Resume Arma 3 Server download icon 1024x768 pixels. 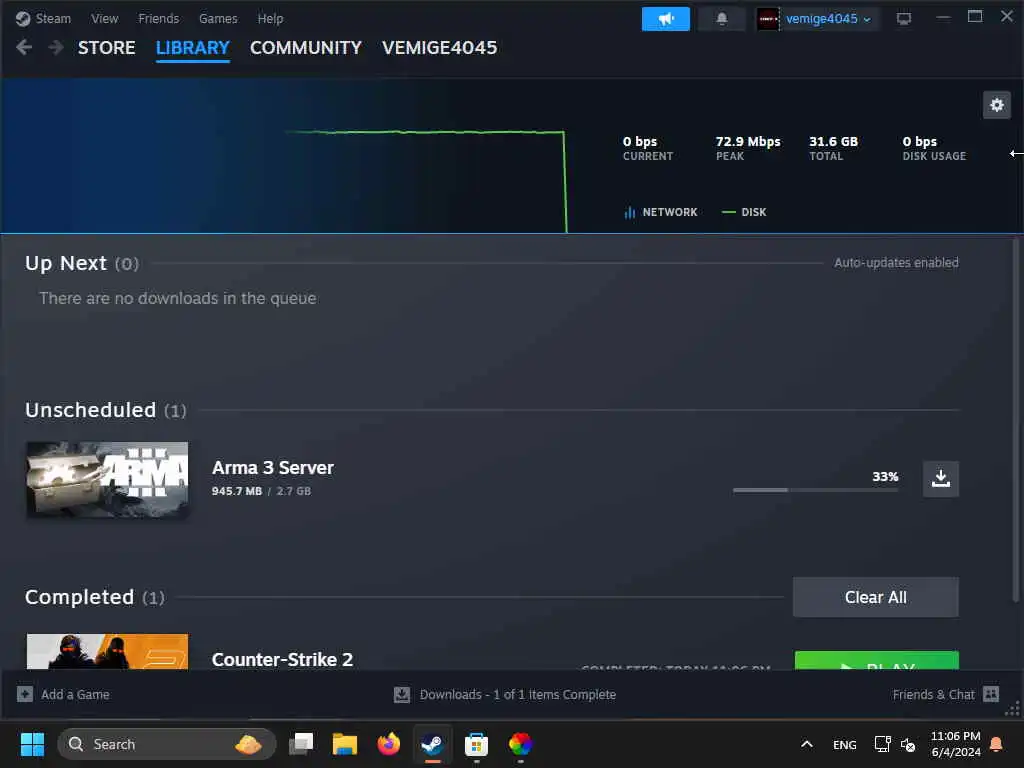940,479
